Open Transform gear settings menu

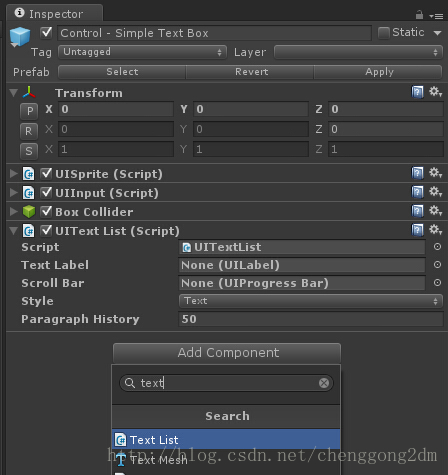point(435,91)
